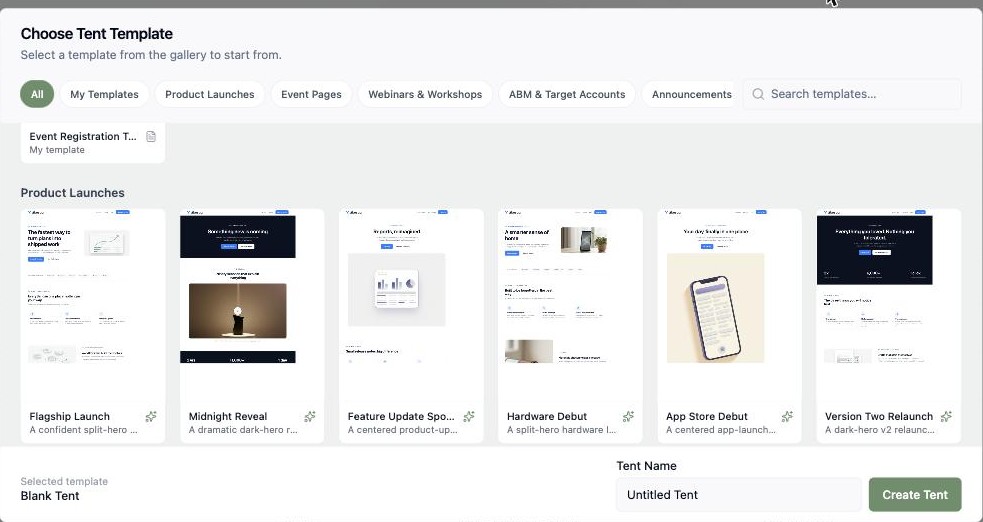The height and width of the screenshot is (522, 983).
Task: Filter by Product Launches
Action: click(209, 94)
